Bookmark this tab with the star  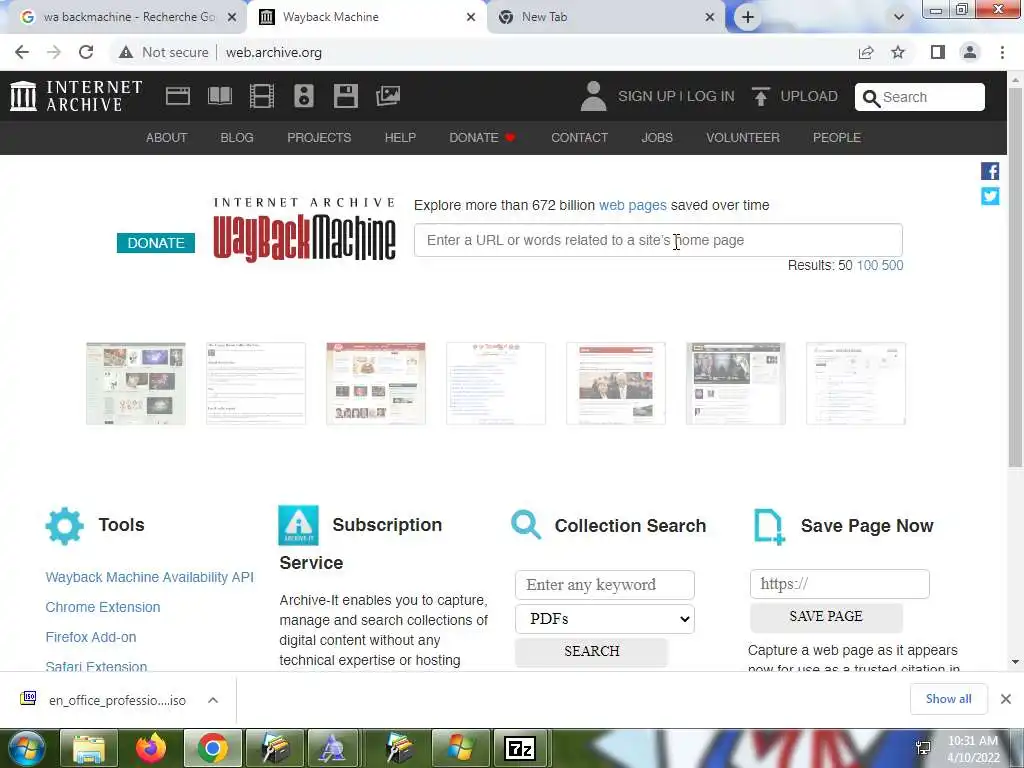(x=898, y=52)
